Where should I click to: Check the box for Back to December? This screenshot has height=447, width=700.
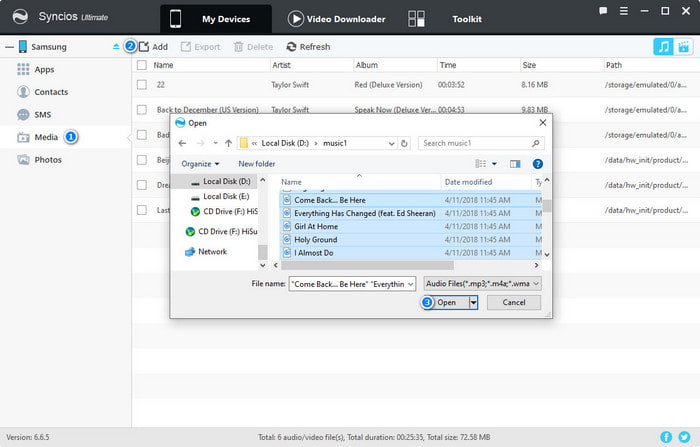click(x=142, y=109)
